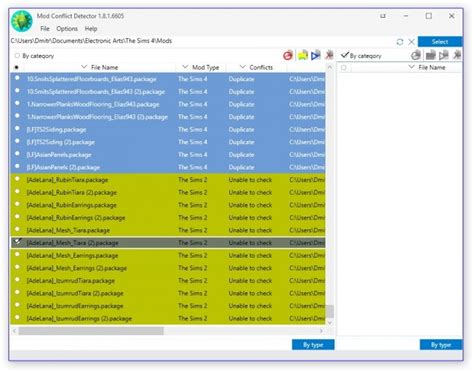474x372 pixels.
Task: Click The Sims 4 cell of [LF]AsianPanels.package row
Action: (192, 155)
